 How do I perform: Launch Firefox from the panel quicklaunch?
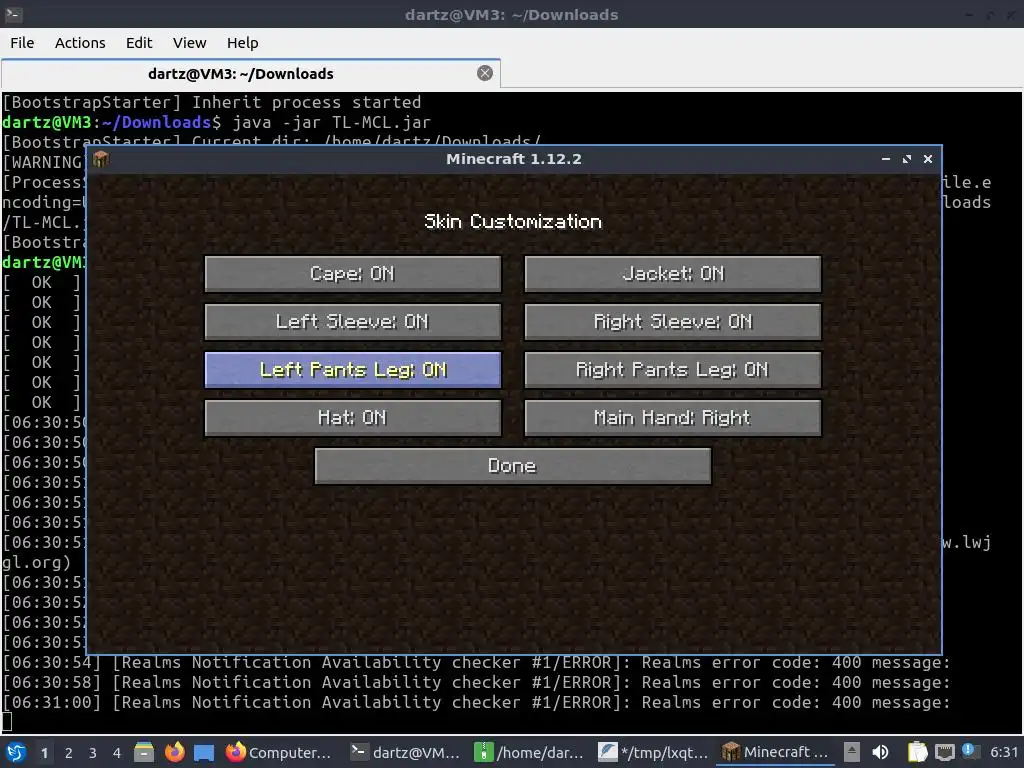(174, 752)
